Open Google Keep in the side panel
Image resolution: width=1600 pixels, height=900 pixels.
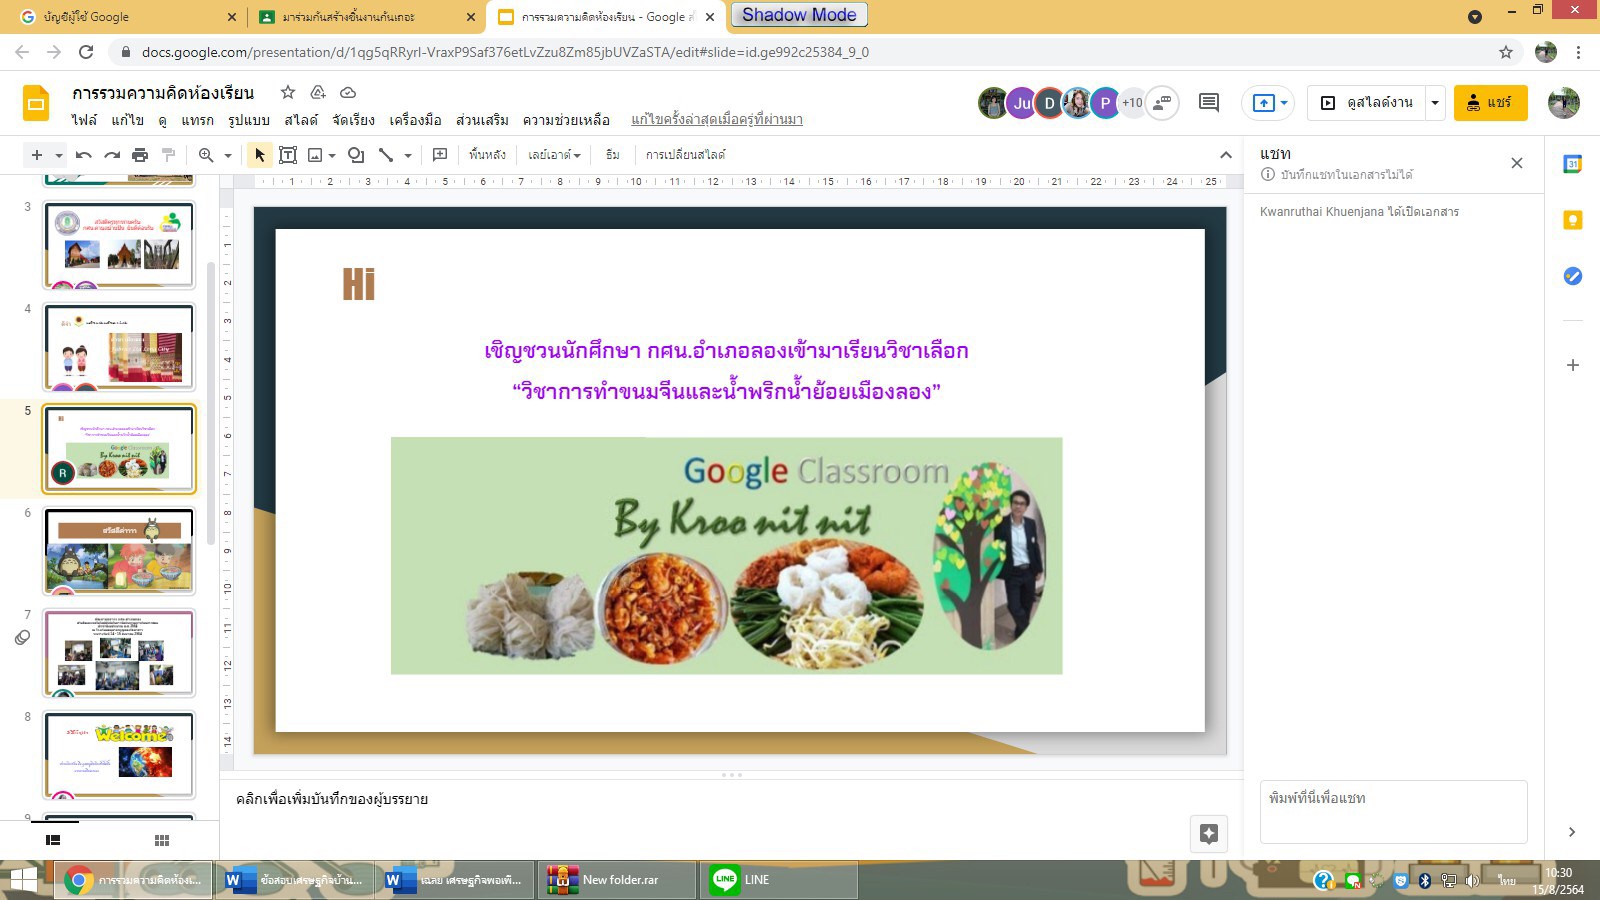[1572, 220]
